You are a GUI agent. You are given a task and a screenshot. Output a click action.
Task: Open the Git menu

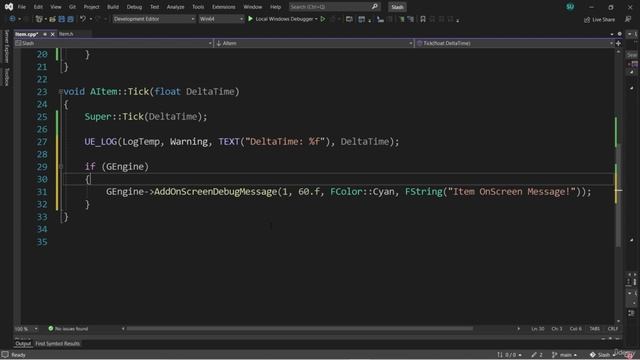tap(72, 7)
